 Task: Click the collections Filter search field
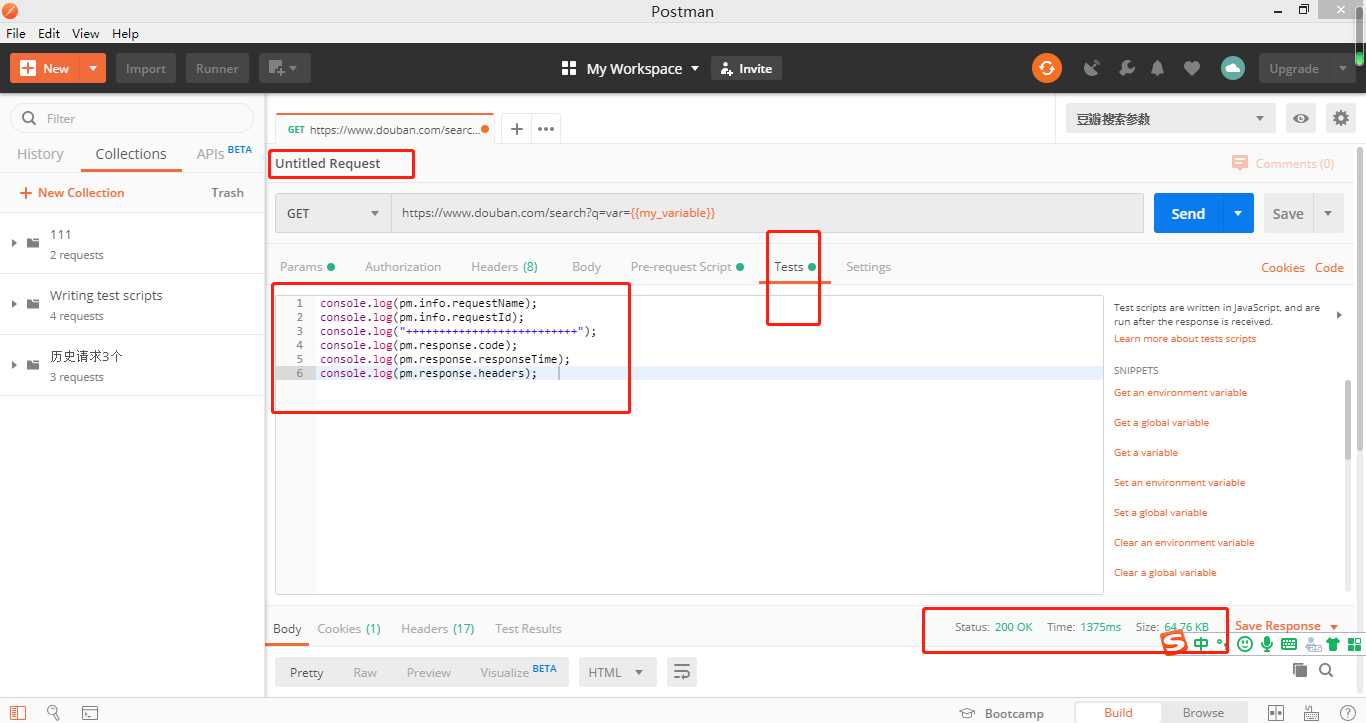point(132,118)
